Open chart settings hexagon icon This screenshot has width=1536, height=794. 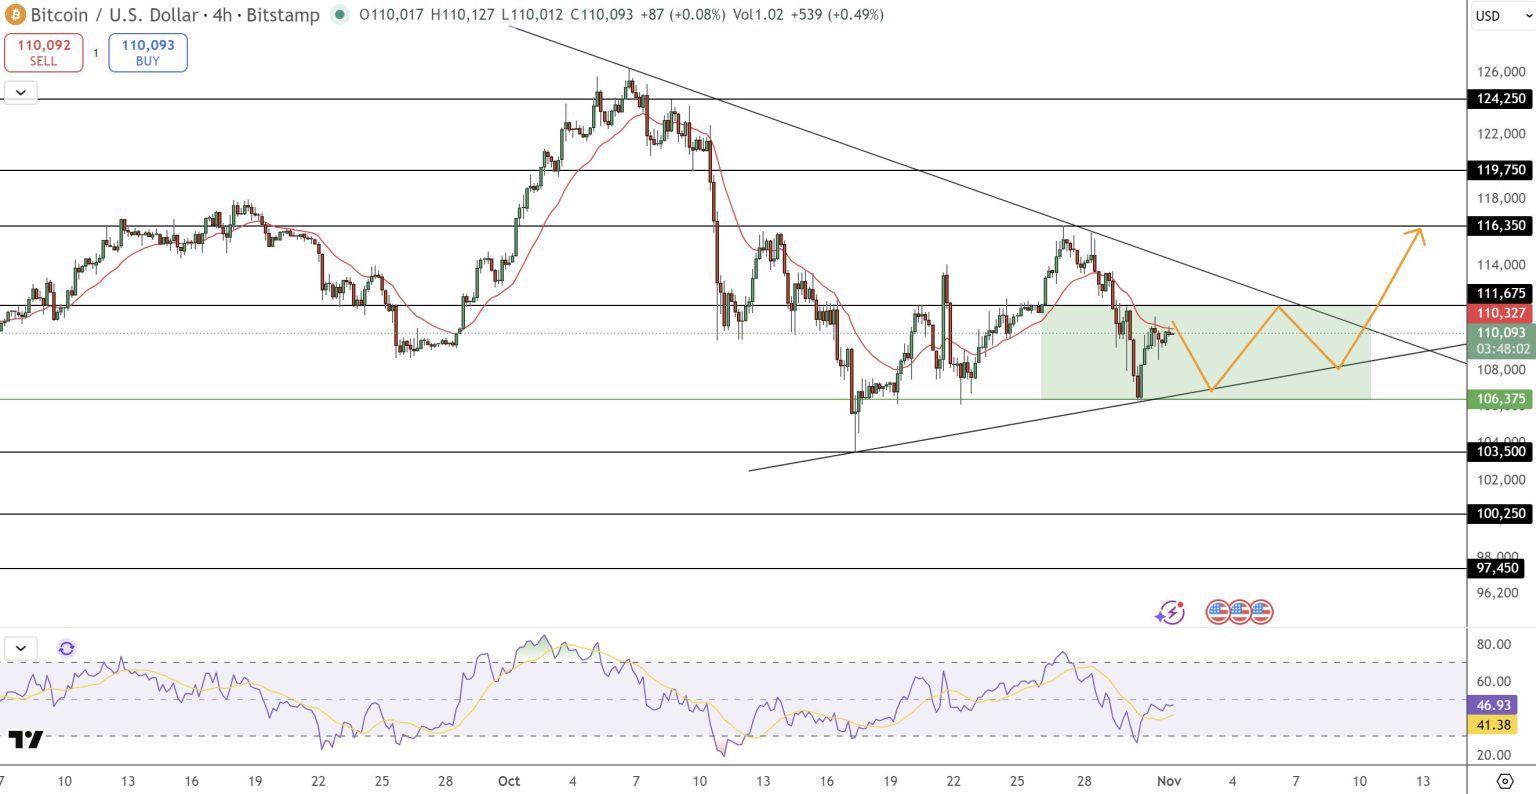1504,781
